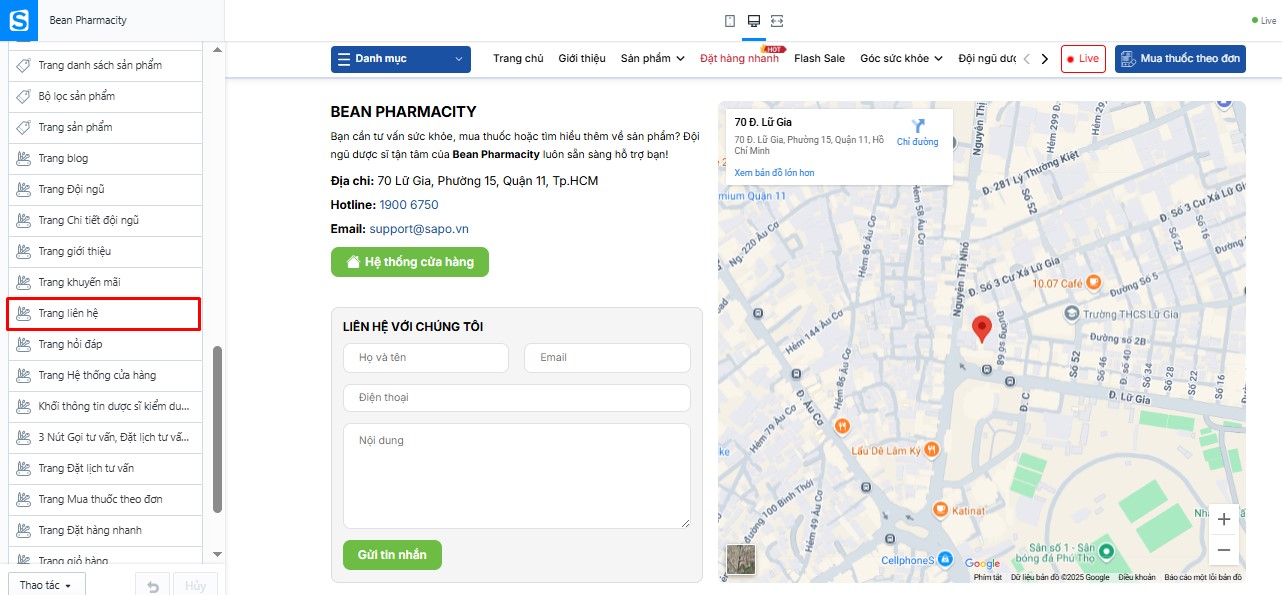
Task: Select Trang liên hệ in sidebar
Action: pos(104,314)
